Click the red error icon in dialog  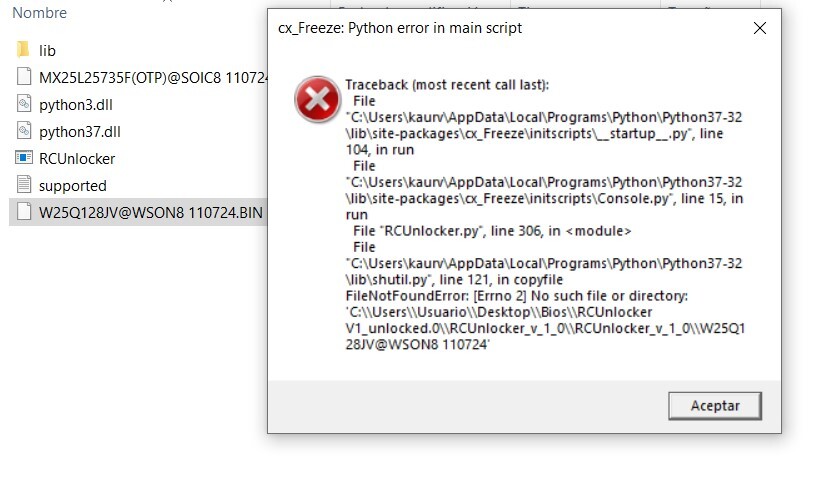(x=316, y=99)
